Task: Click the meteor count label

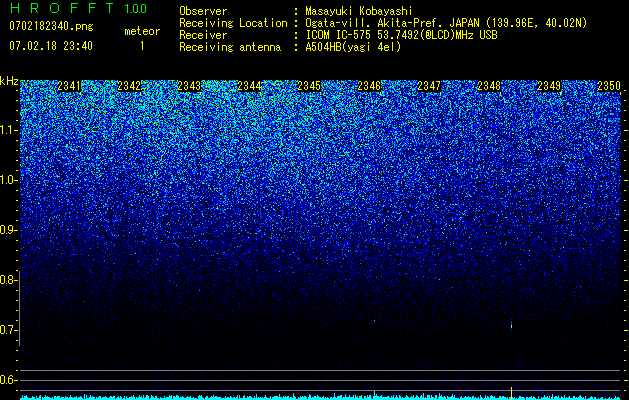Action: pyautogui.click(x=142, y=31)
